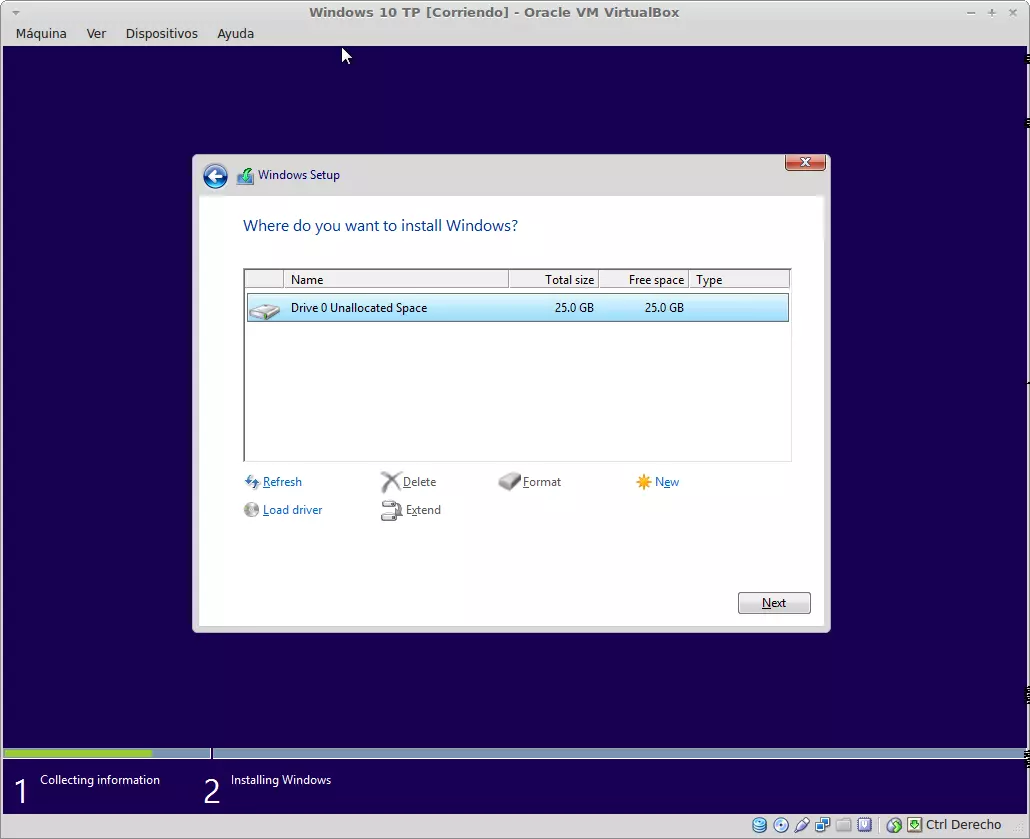Image resolution: width=1030 pixels, height=839 pixels.
Task: Open the Máquina menu
Action: [41, 33]
